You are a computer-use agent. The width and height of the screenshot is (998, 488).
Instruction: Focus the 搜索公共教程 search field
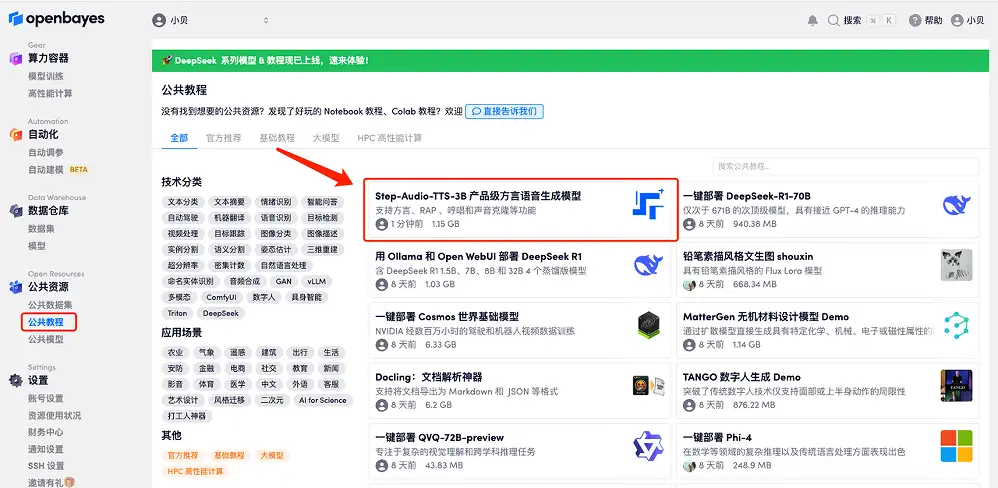point(846,166)
